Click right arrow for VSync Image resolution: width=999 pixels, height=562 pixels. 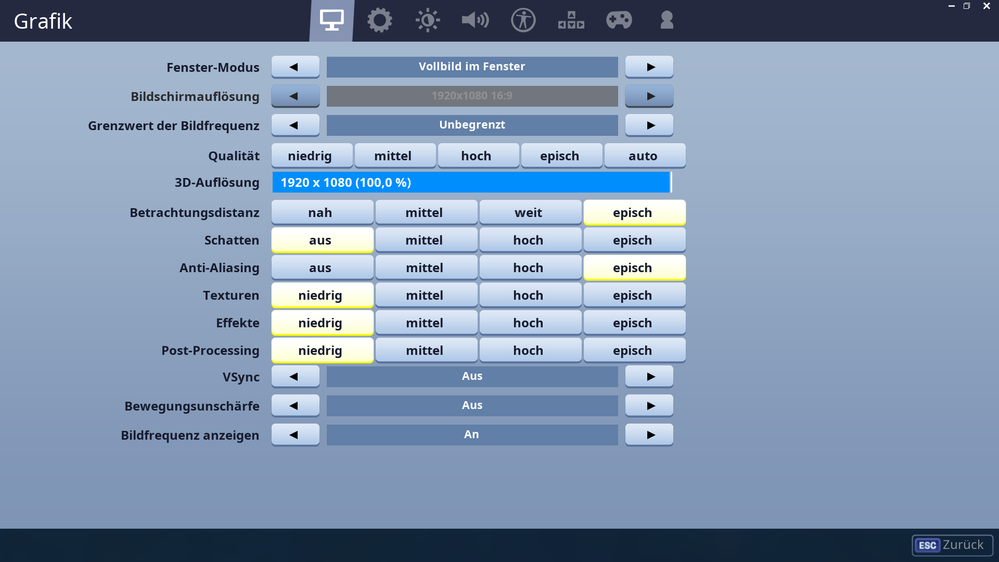[650, 377]
